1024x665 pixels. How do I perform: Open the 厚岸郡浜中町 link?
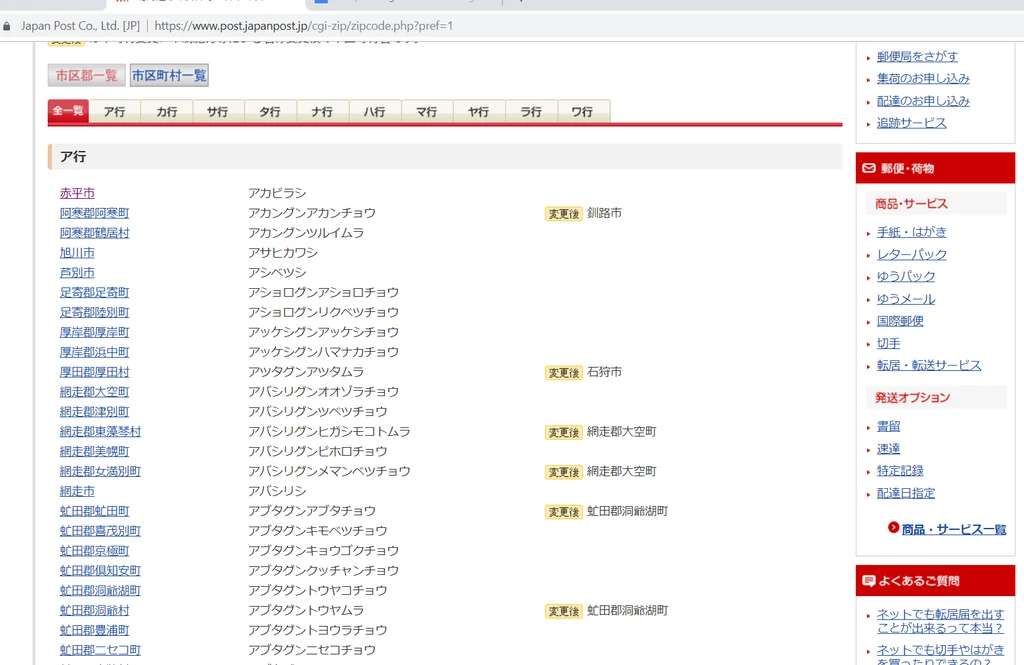click(x=95, y=352)
